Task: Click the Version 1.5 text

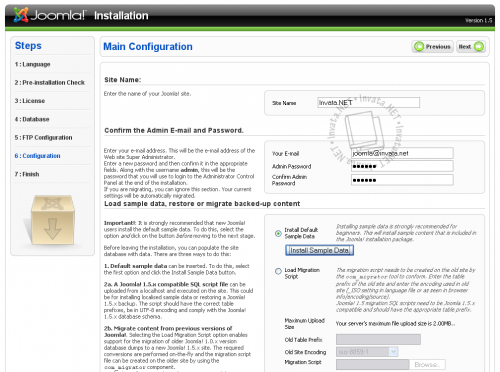Action: pyautogui.click(x=478, y=21)
